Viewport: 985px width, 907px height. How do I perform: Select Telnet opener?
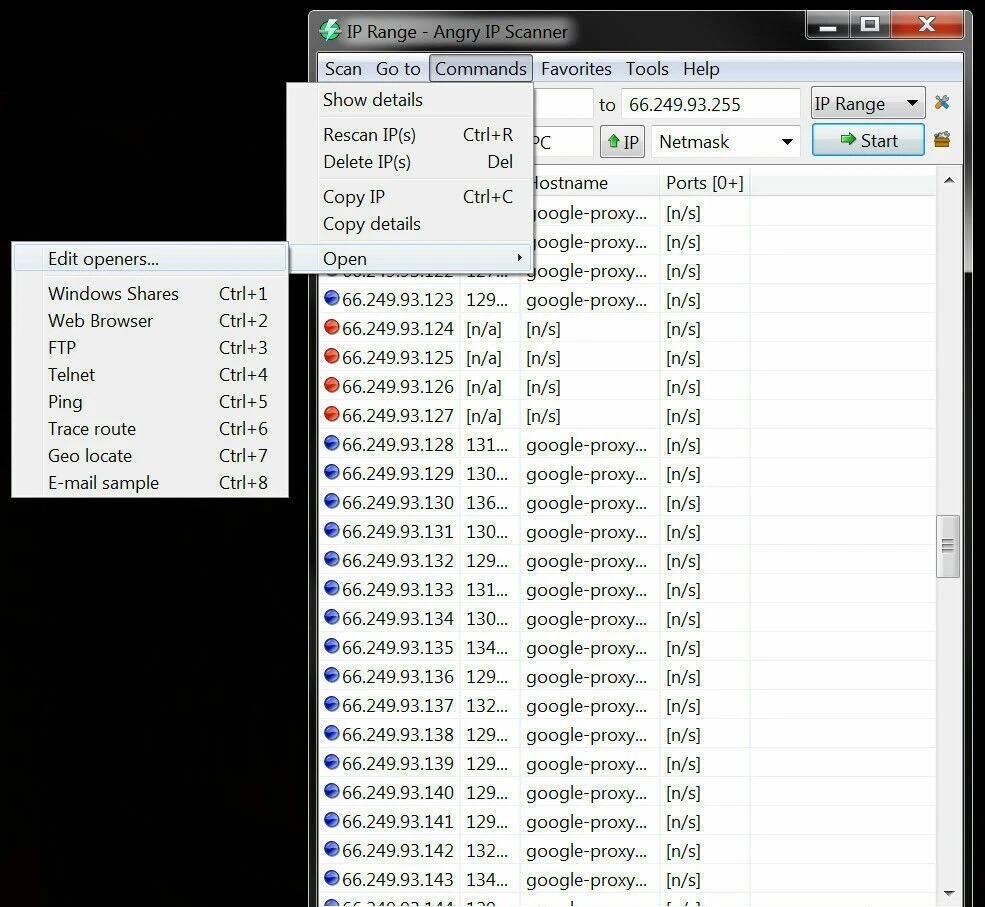point(150,374)
